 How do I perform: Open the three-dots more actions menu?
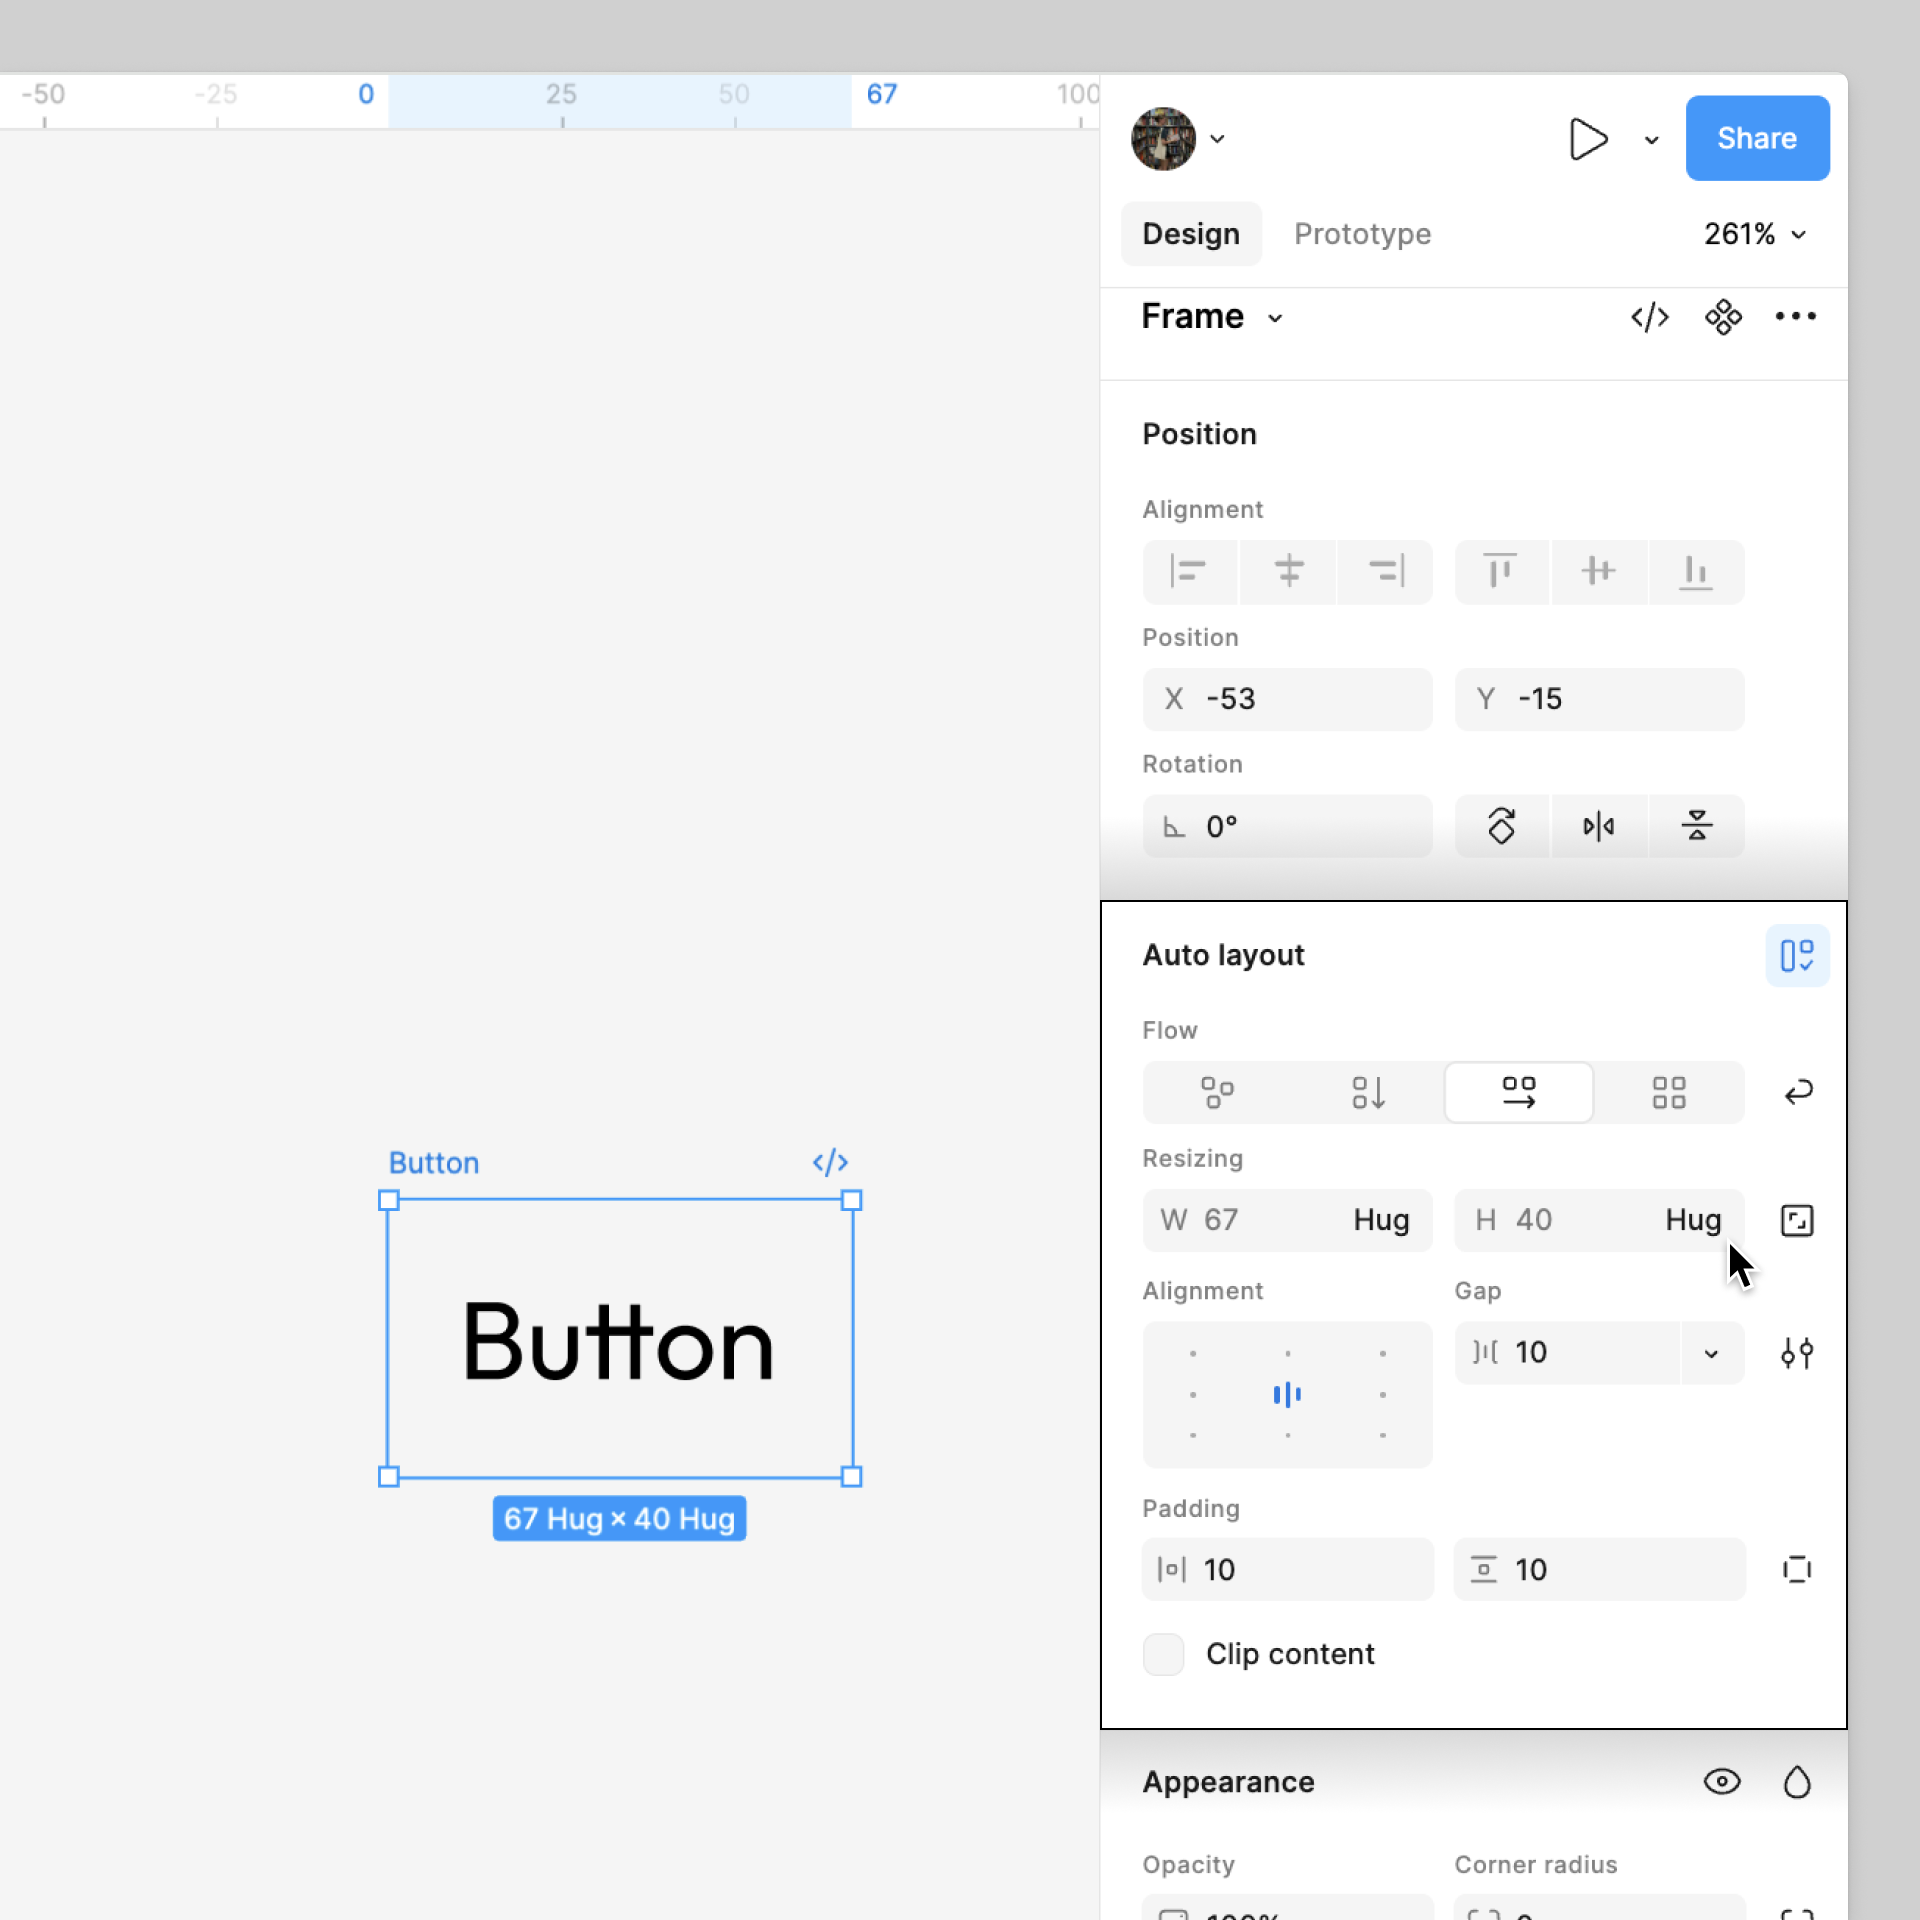(x=1796, y=317)
